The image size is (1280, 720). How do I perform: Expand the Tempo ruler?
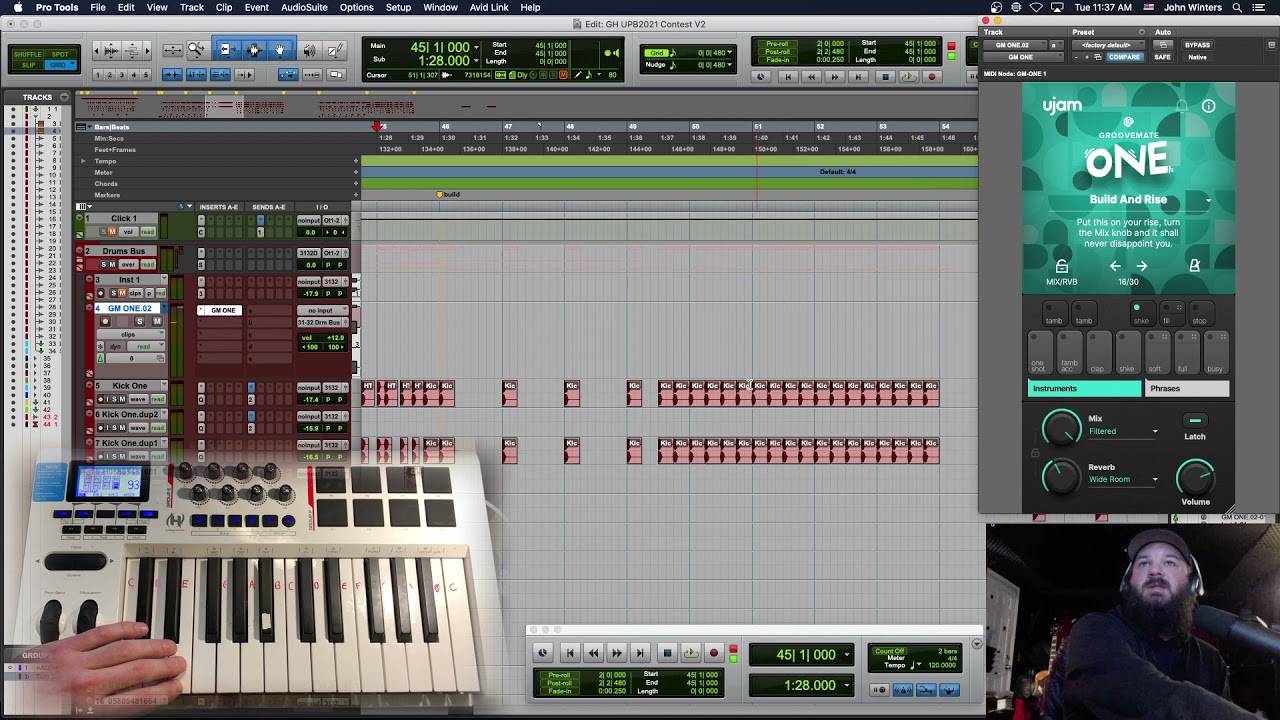coord(84,161)
